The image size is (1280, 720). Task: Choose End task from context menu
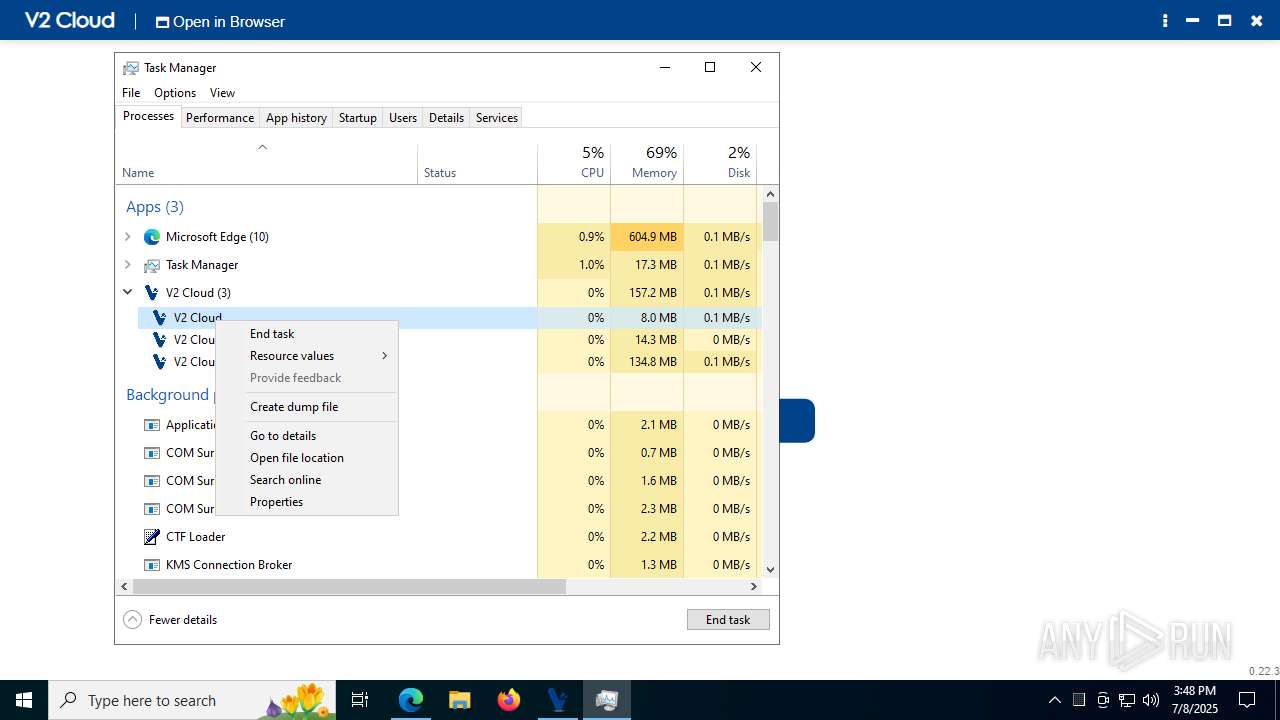[x=307, y=334]
